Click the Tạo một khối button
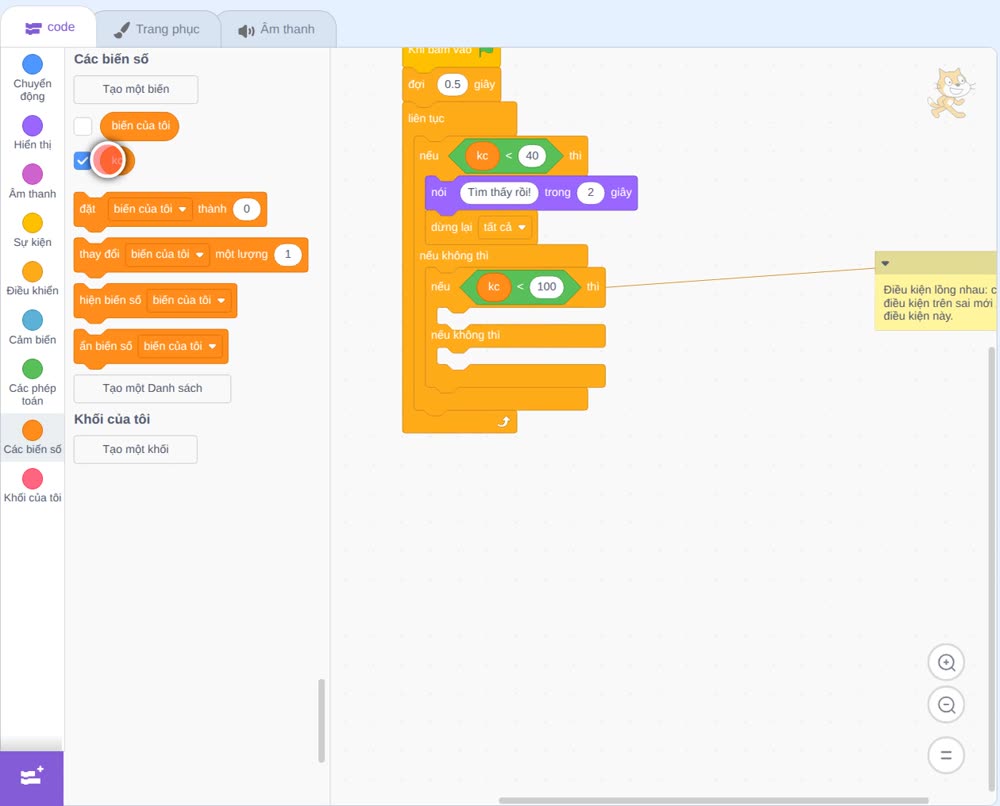 coord(136,450)
